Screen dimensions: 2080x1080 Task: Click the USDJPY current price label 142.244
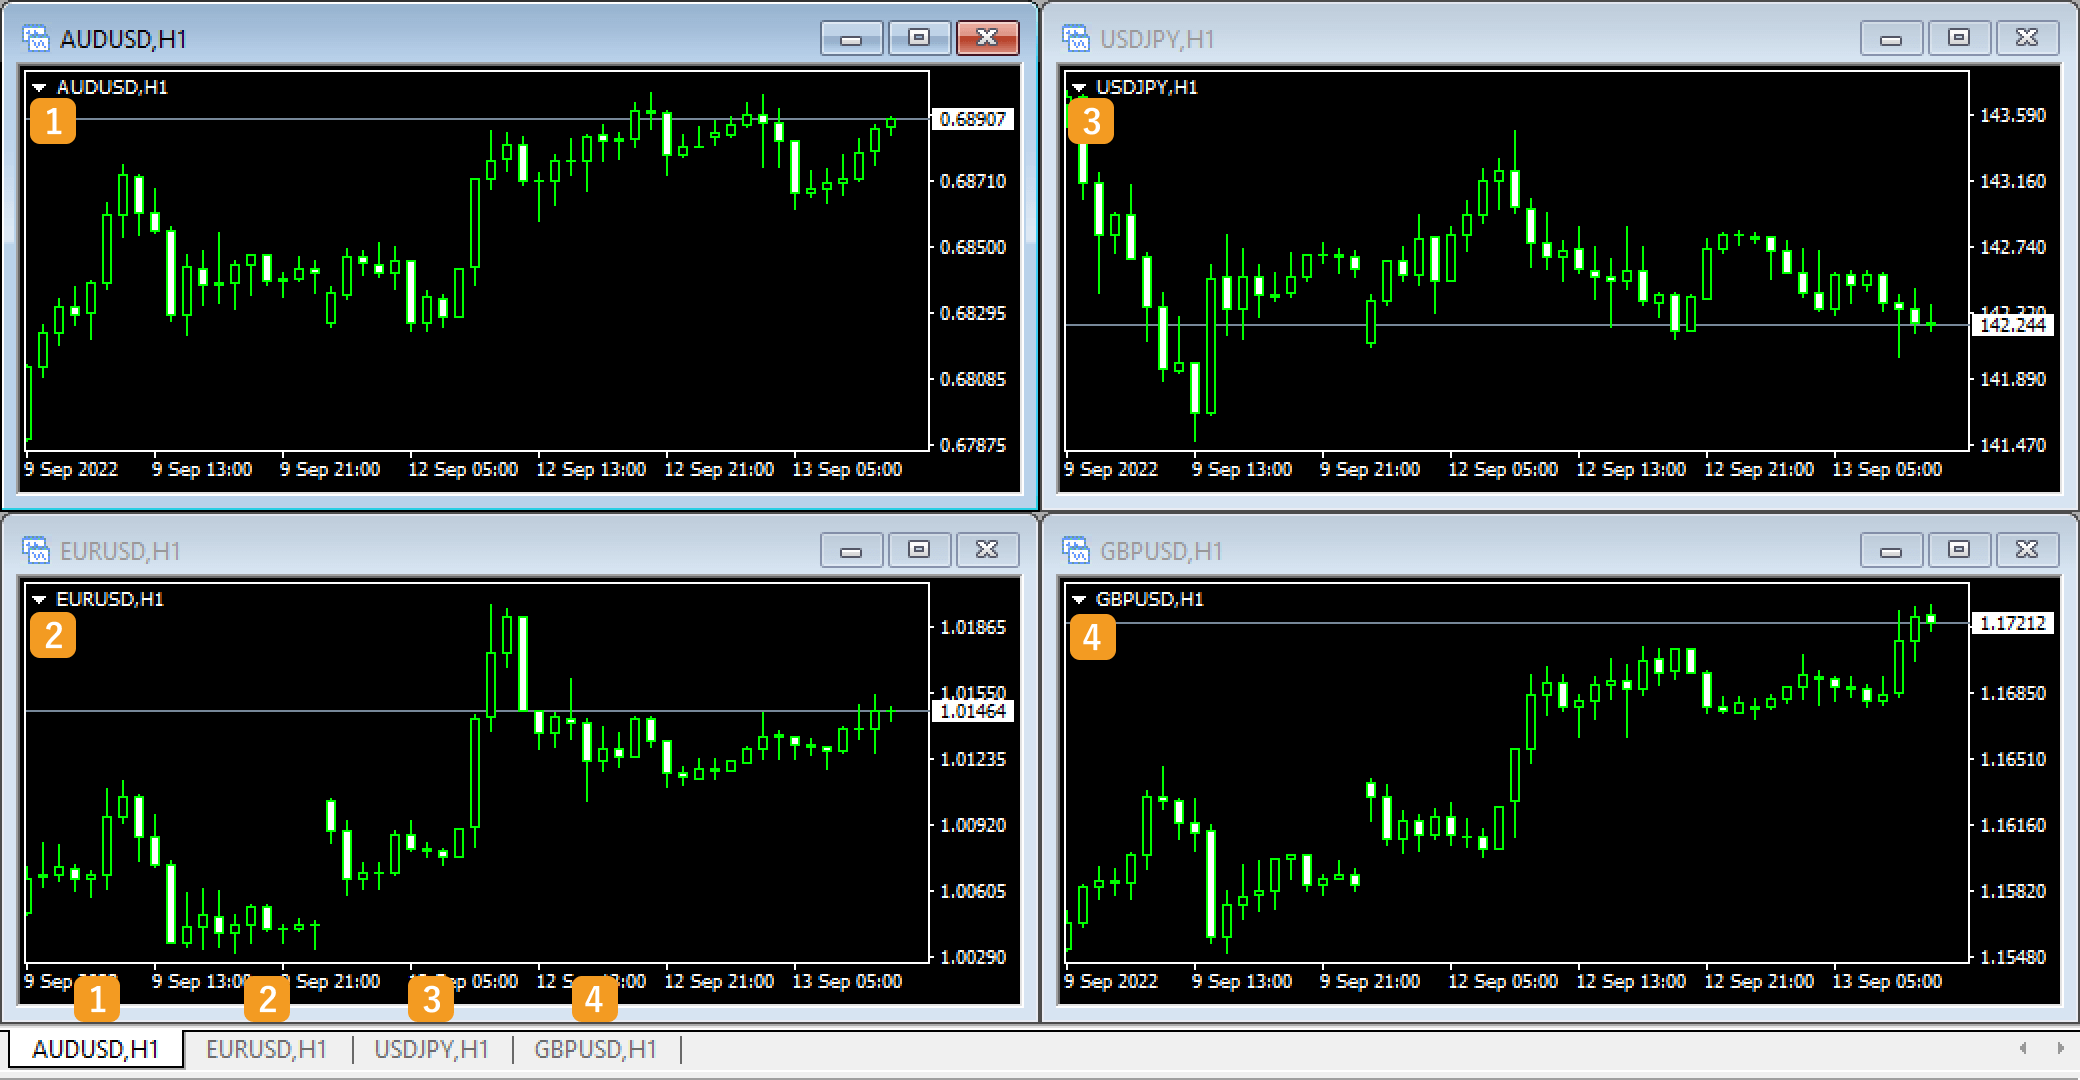click(2012, 325)
